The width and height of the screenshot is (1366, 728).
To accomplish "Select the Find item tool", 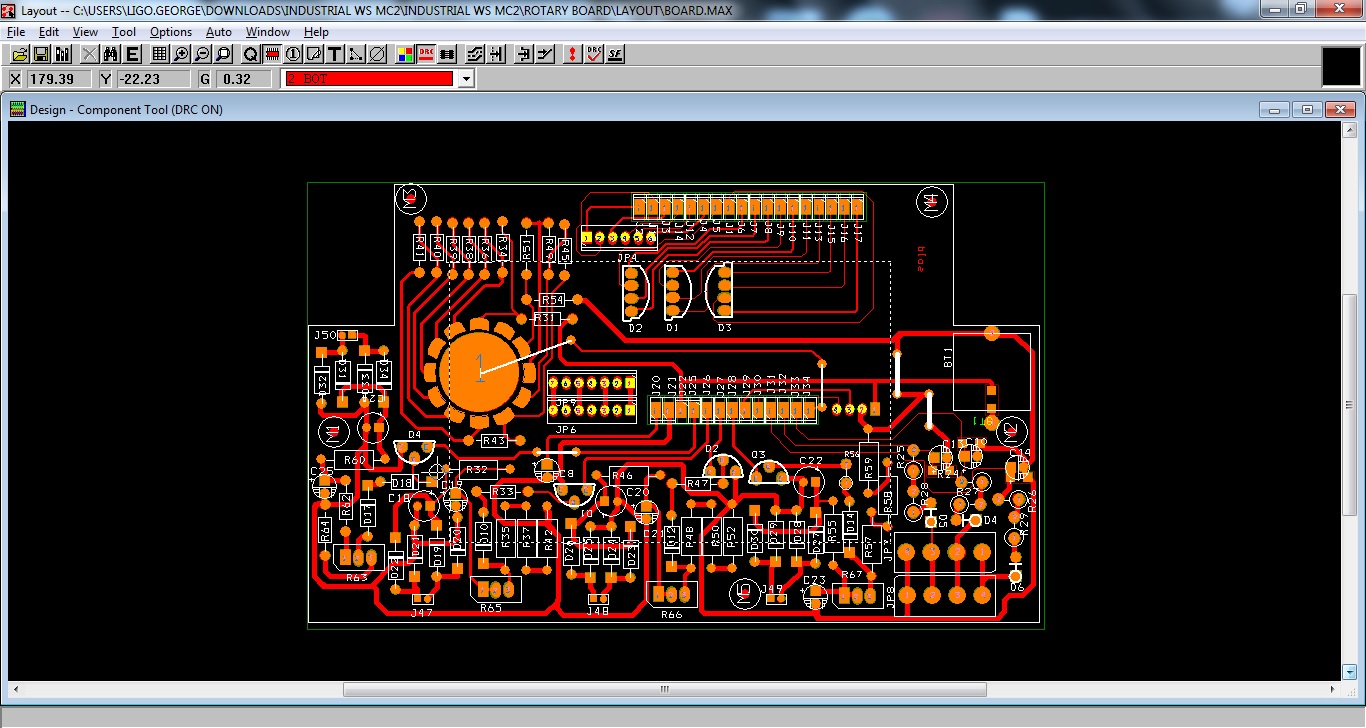I will [110, 54].
